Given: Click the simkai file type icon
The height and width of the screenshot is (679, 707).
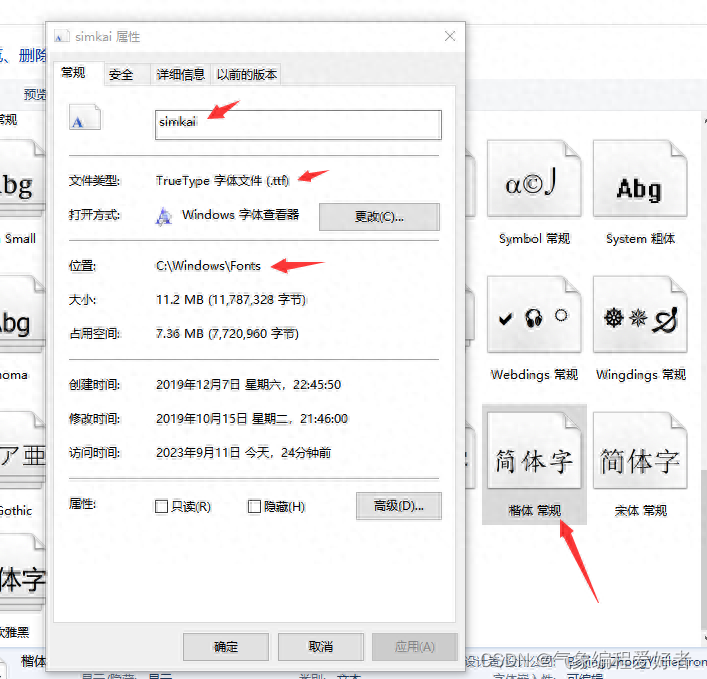Looking at the screenshot, I should [85, 117].
